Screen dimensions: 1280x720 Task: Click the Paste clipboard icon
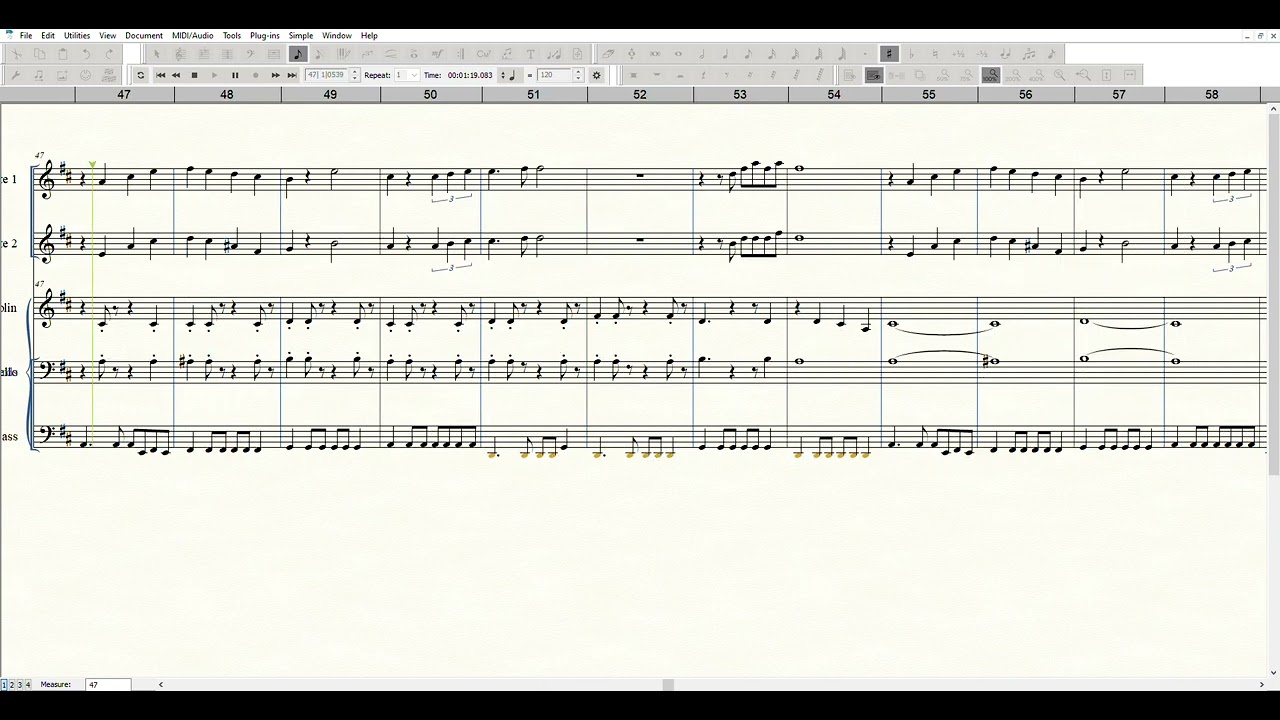63,54
